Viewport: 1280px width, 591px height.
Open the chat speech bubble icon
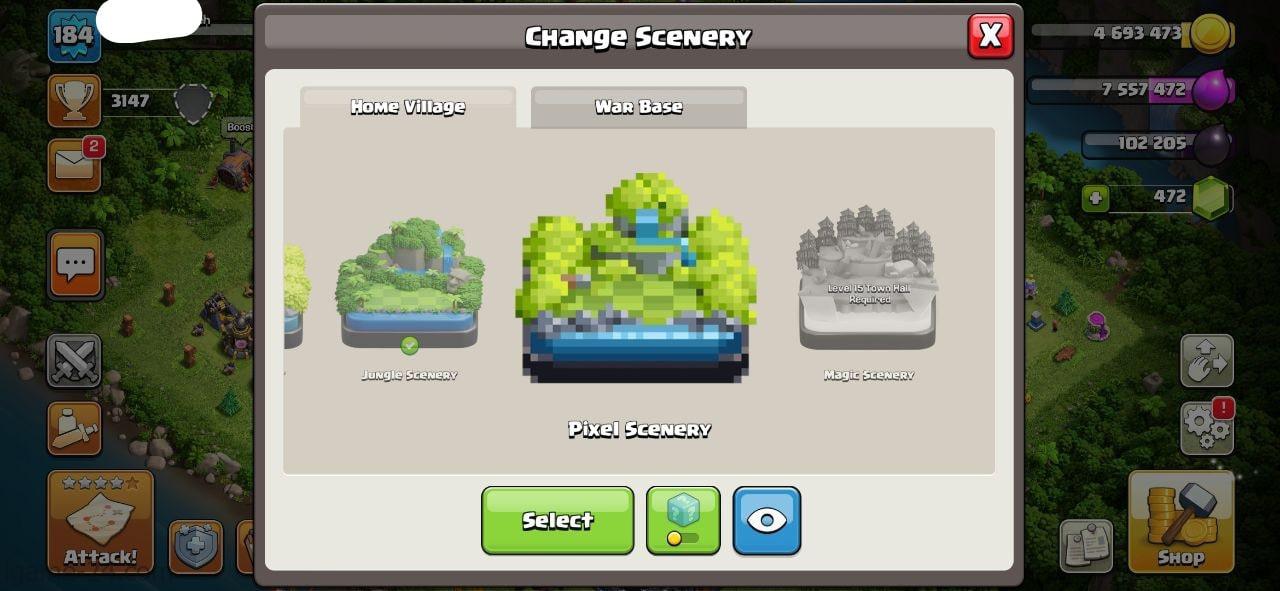coord(75,264)
